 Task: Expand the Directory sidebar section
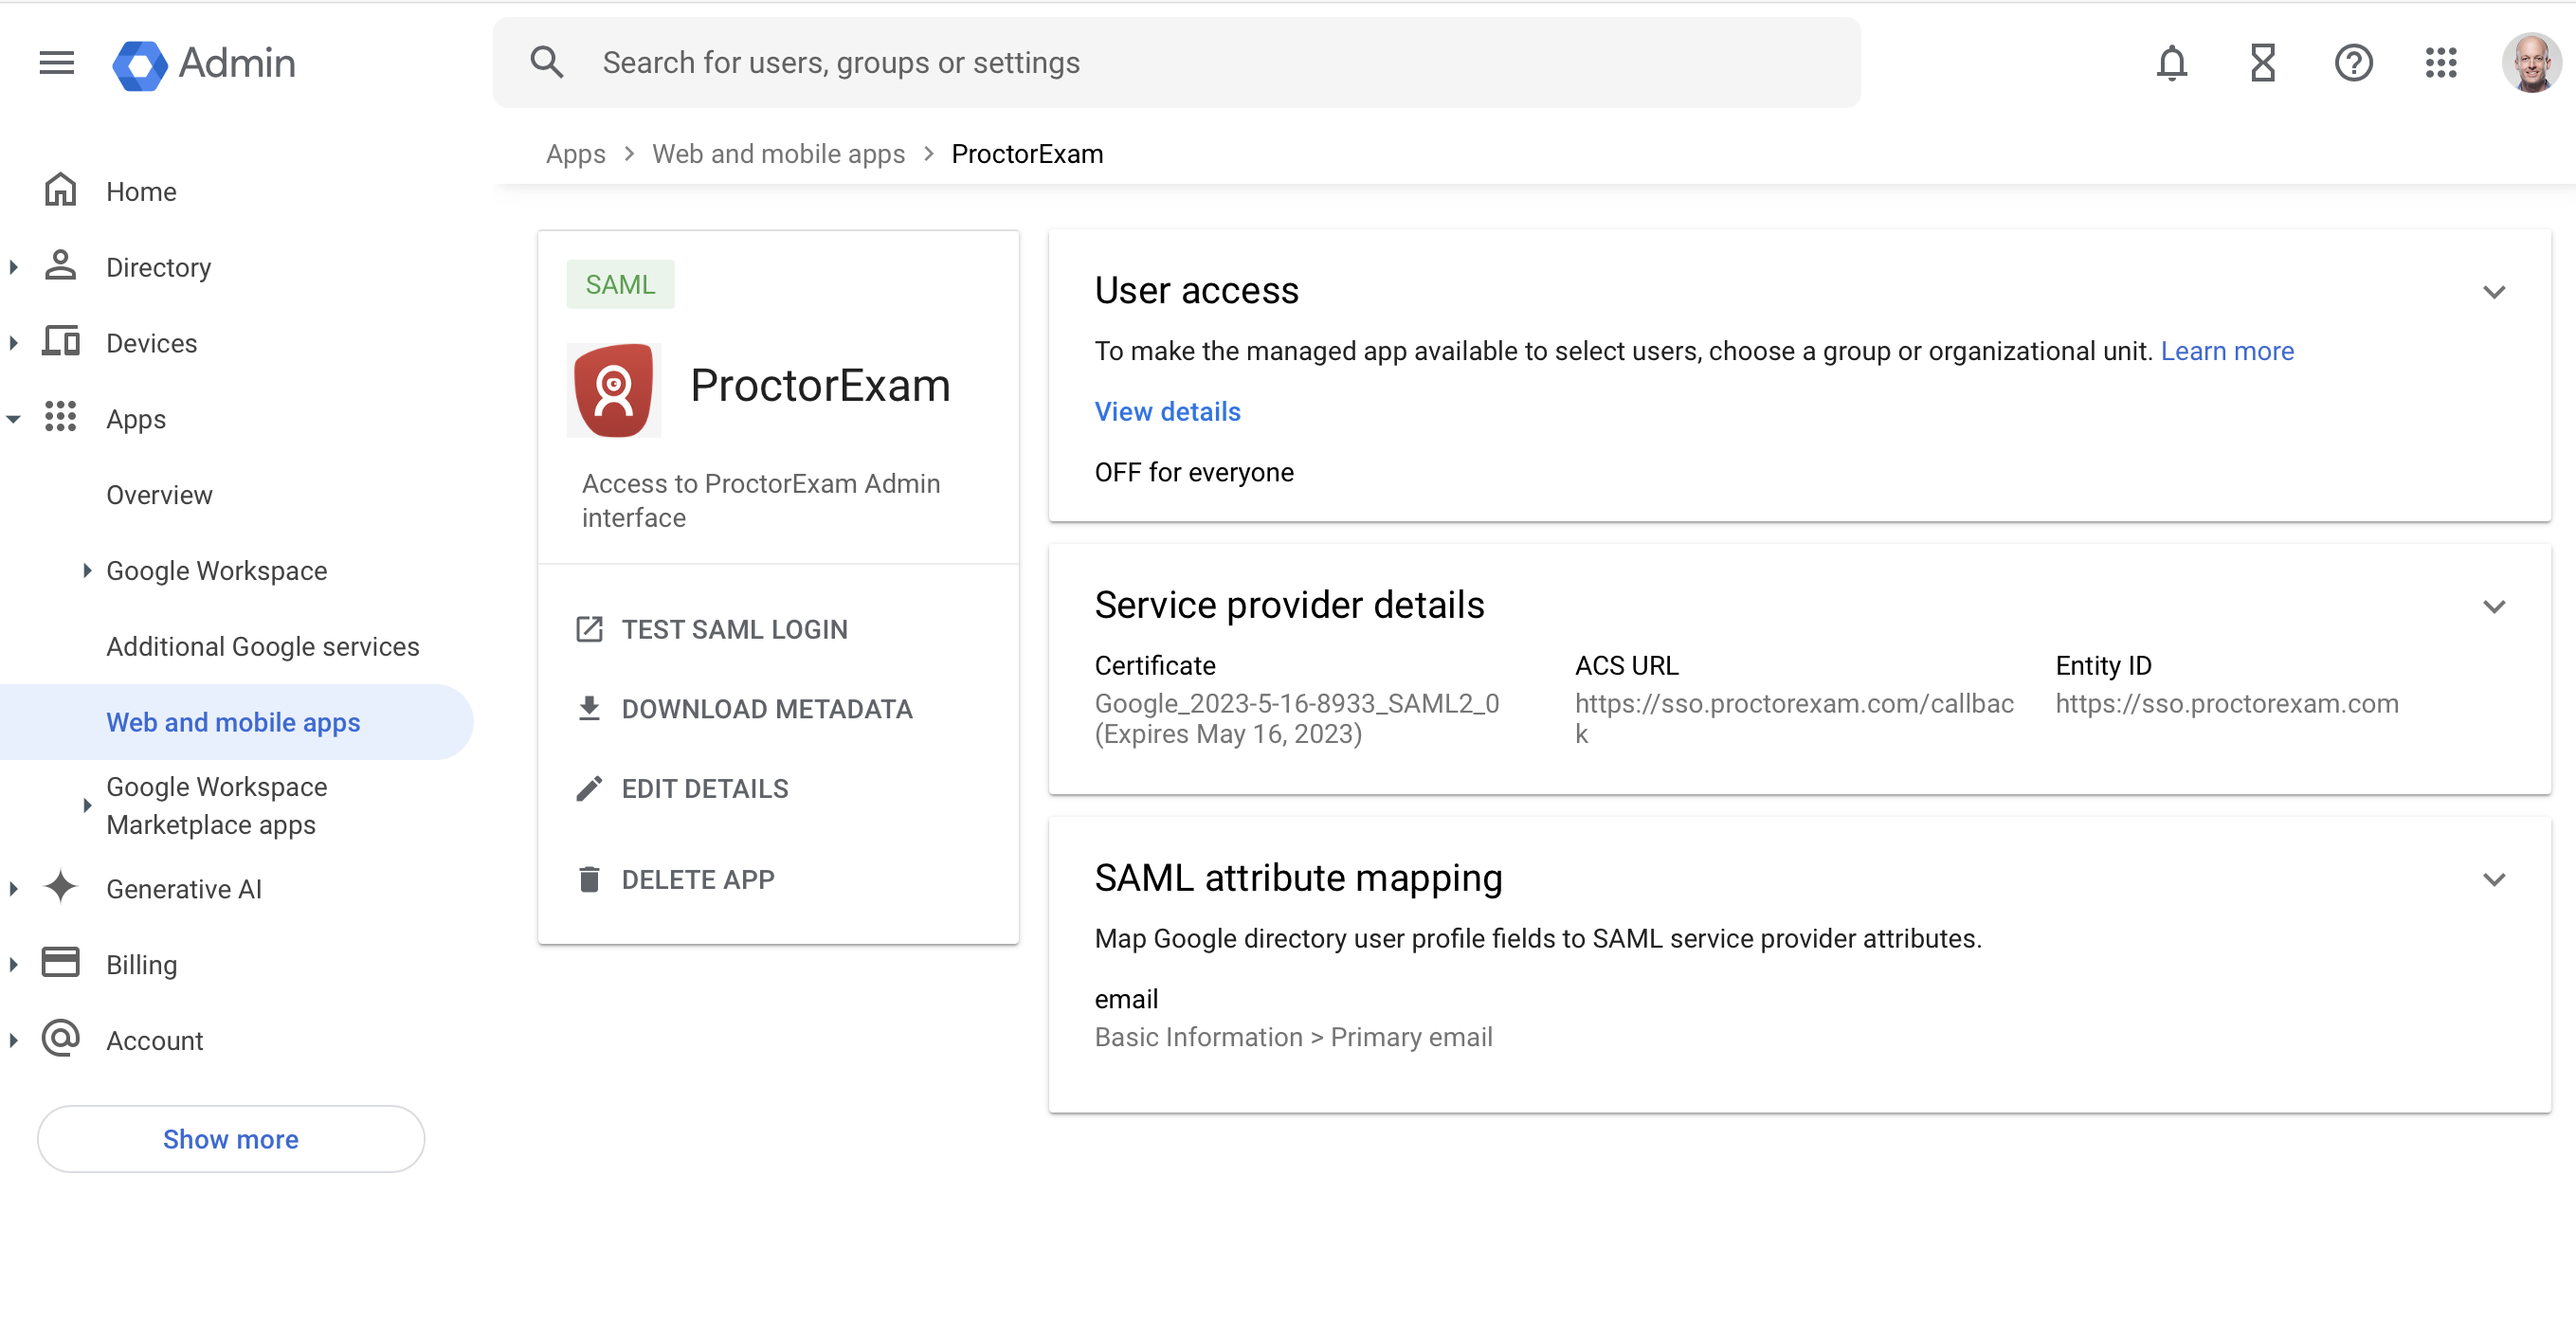[13, 267]
